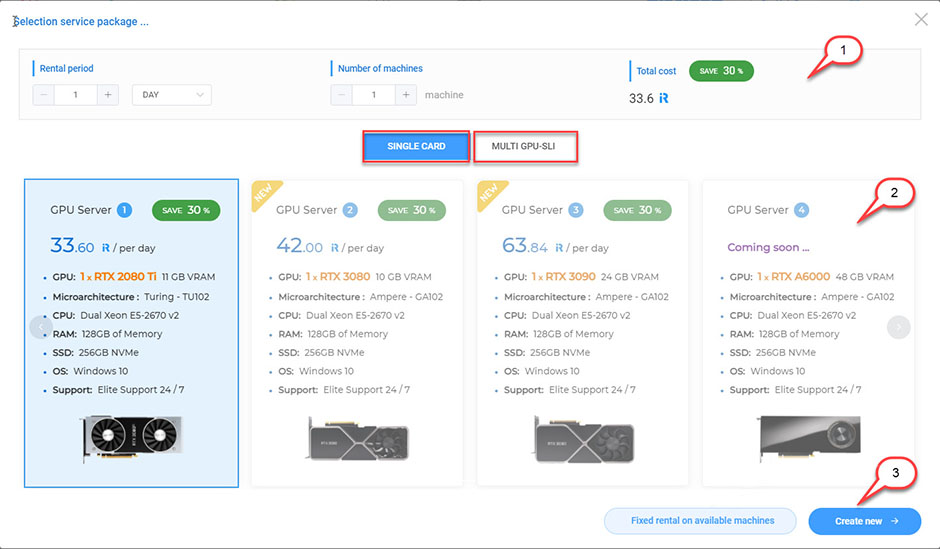940x549 pixels.
Task: Click the SAVE 30% badge beside Total cost
Action: pyautogui.click(x=721, y=71)
